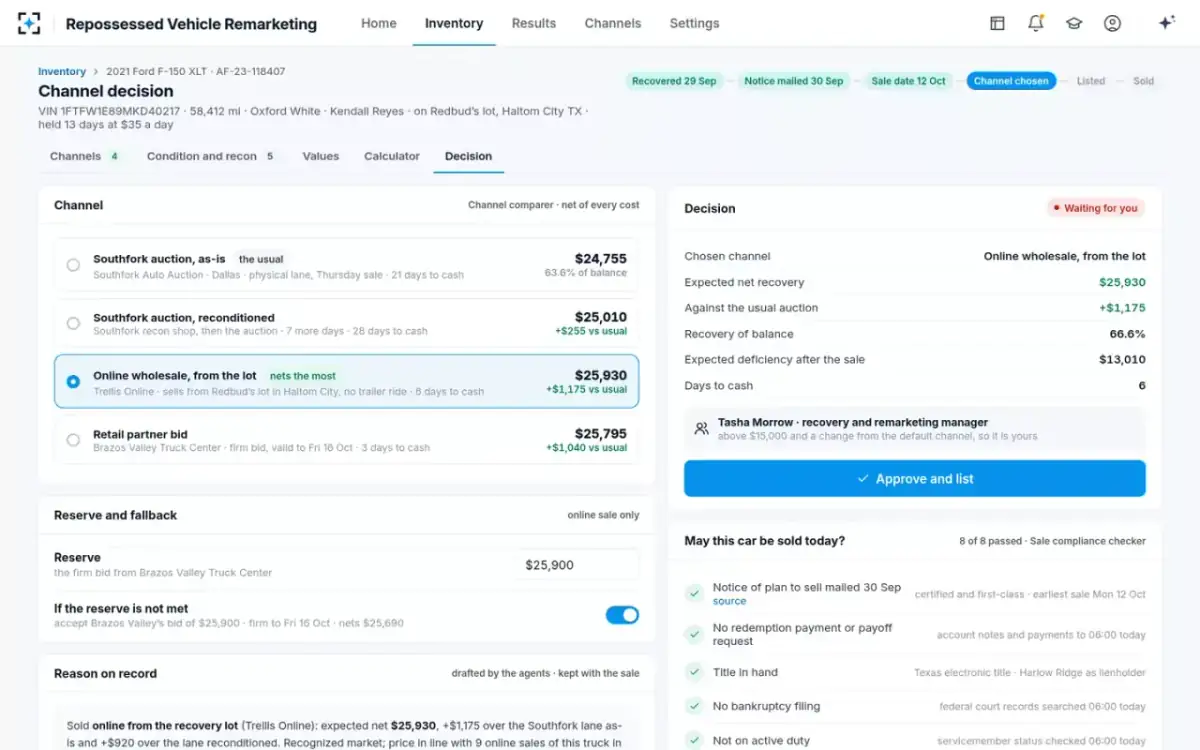Click '8 of 8 passed · Sale compliance checker'
Screen dimensions: 1200x750
coord(1052,541)
